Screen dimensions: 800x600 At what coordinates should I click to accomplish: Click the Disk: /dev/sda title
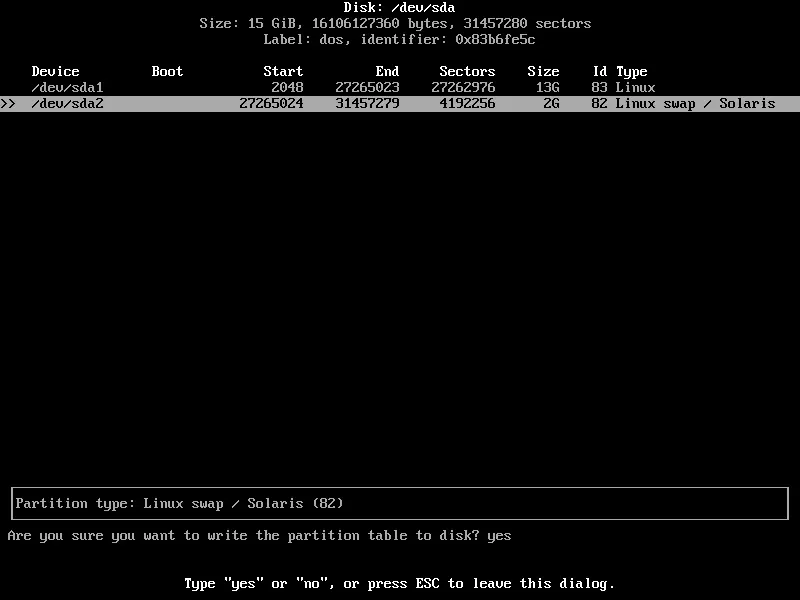(x=400, y=7)
